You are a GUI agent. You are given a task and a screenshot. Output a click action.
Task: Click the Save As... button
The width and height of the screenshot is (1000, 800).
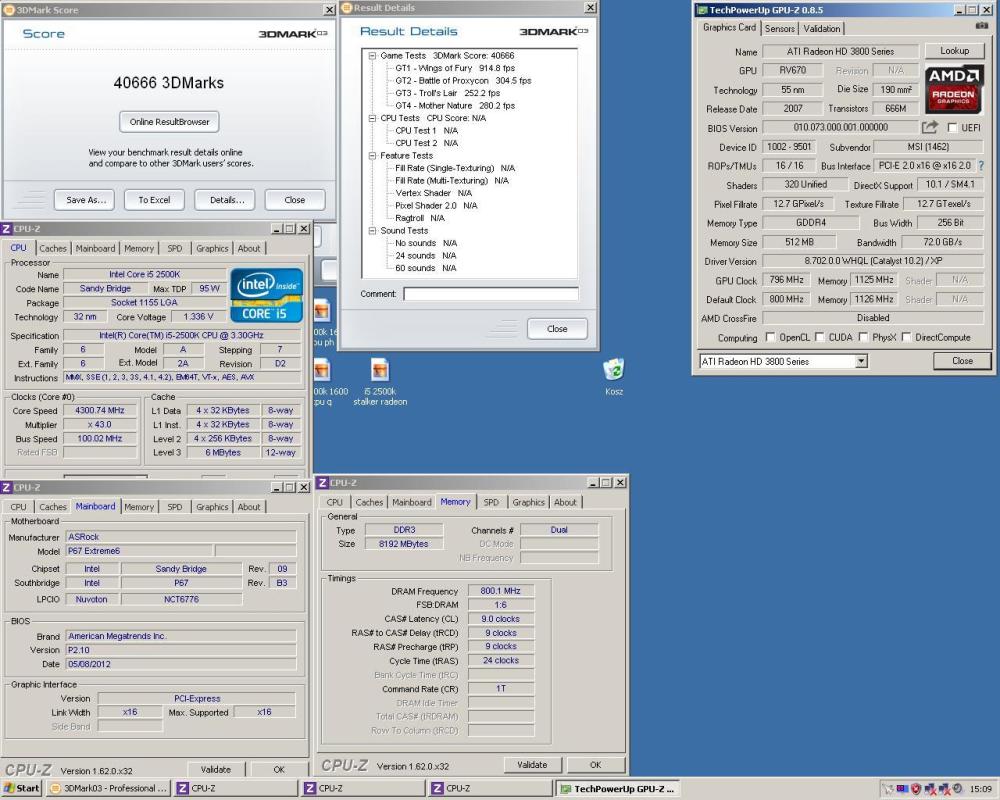click(84, 200)
